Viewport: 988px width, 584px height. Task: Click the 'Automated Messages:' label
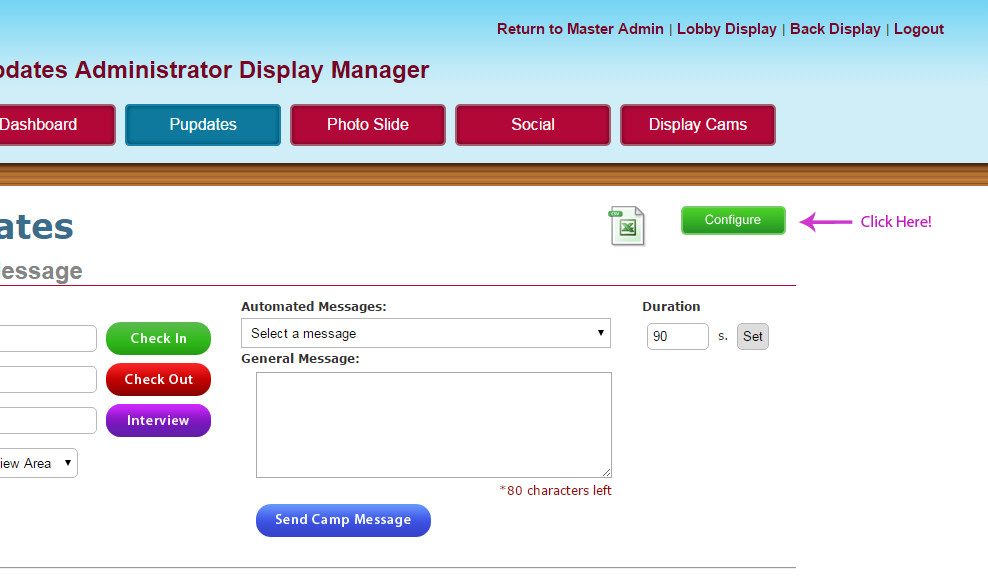tap(314, 307)
